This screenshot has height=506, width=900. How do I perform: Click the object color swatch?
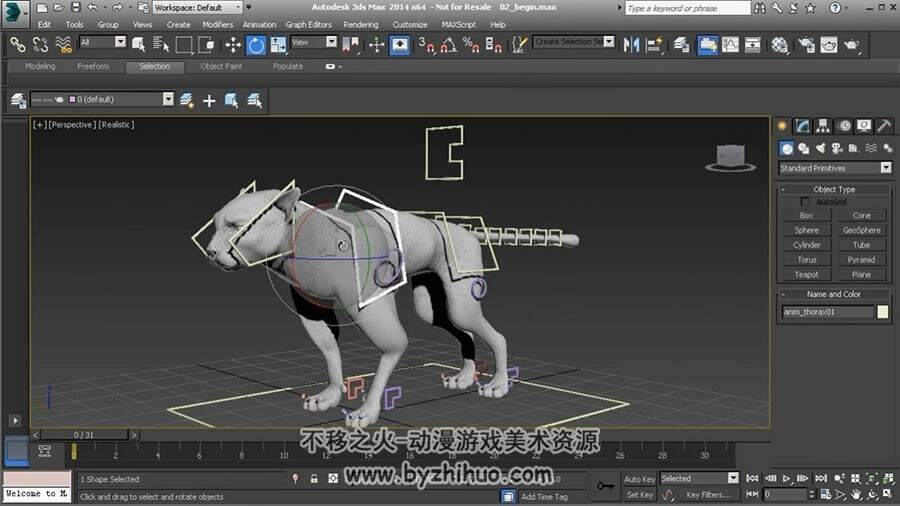[x=883, y=312]
